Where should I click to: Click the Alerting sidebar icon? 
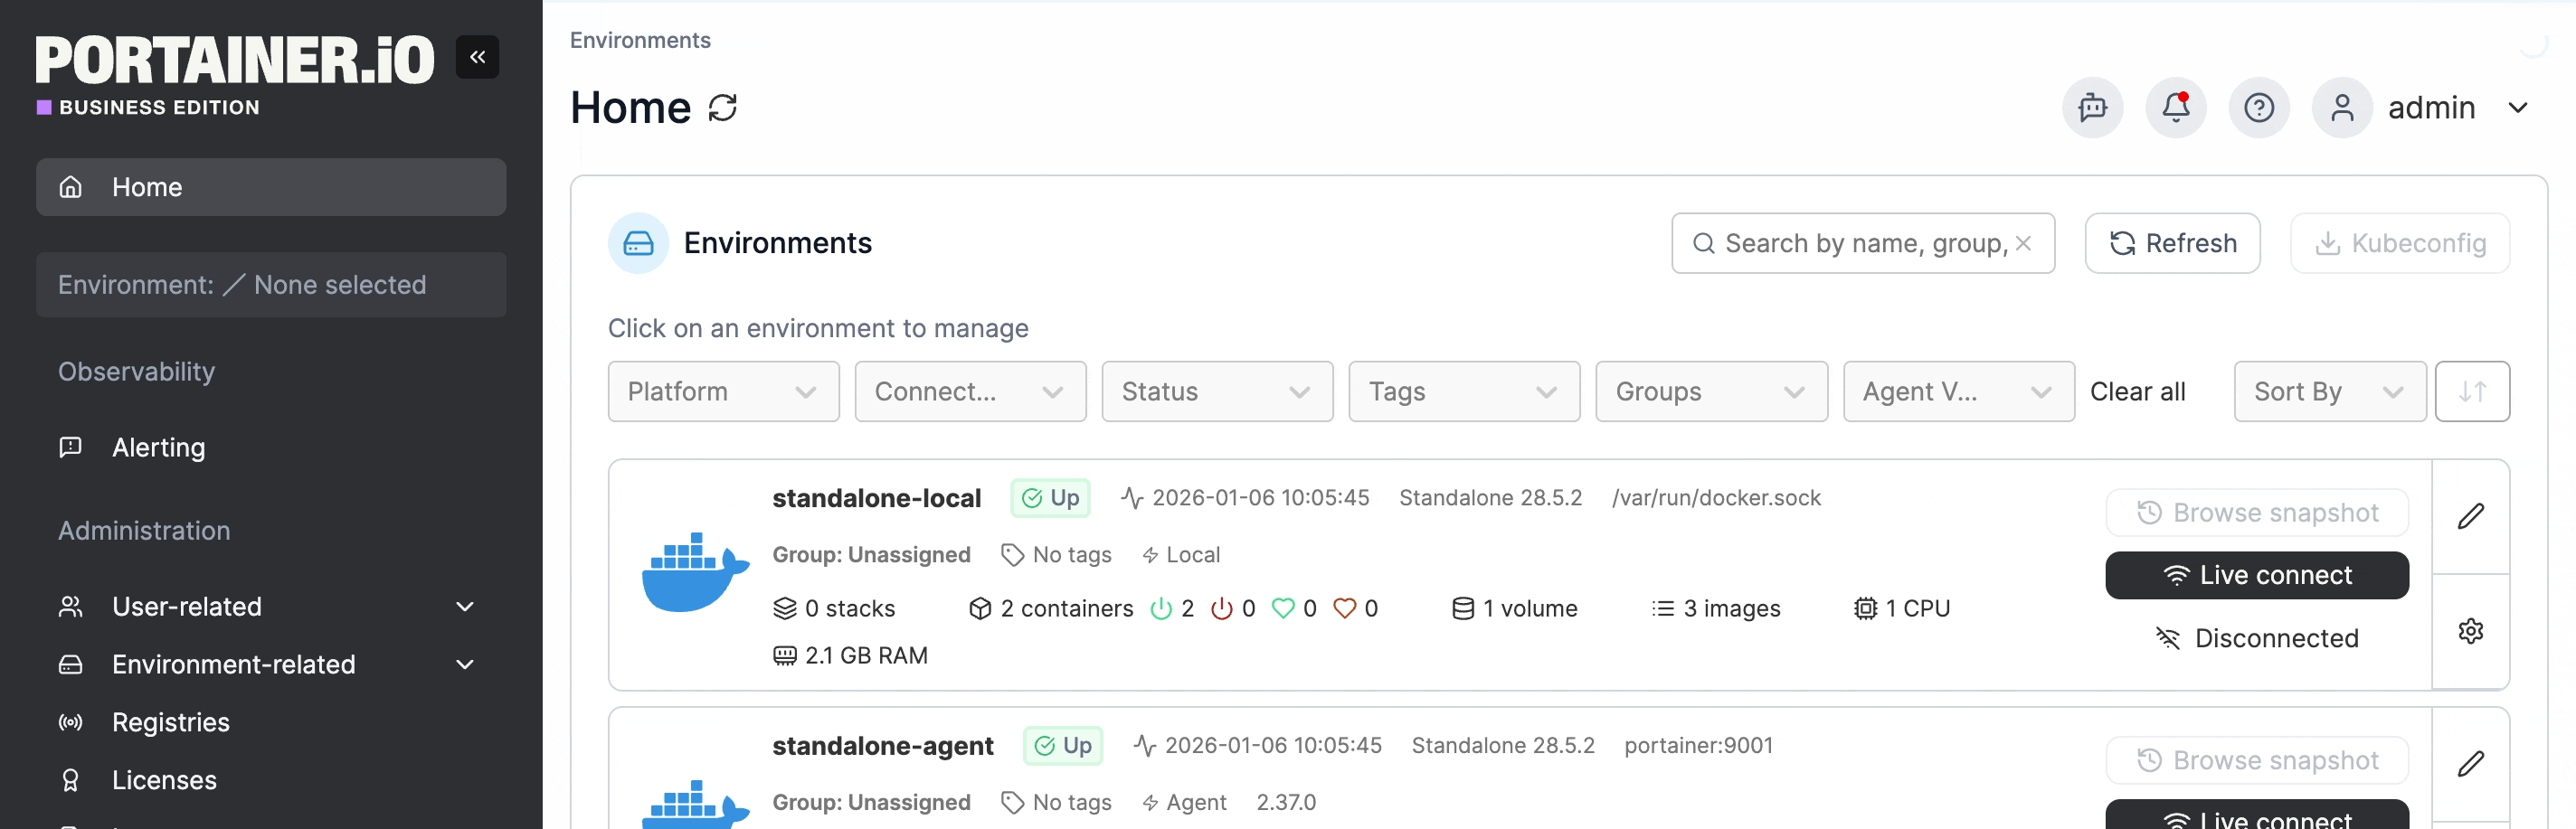click(70, 447)
